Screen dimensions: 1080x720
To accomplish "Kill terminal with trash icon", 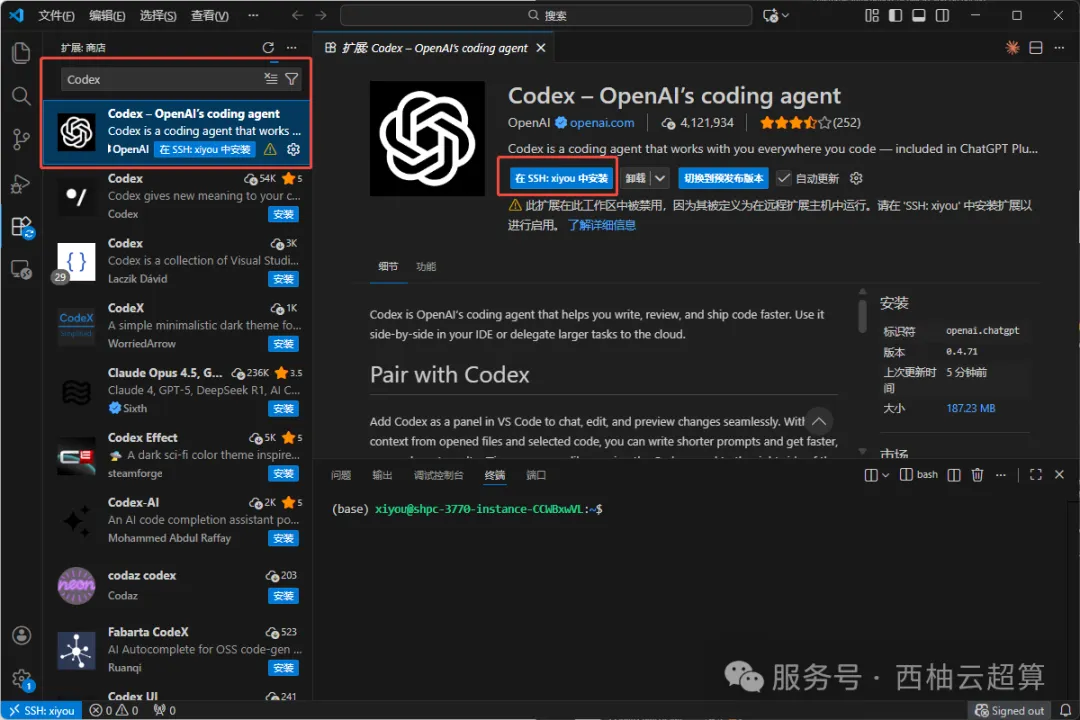I will pos(977,475).
